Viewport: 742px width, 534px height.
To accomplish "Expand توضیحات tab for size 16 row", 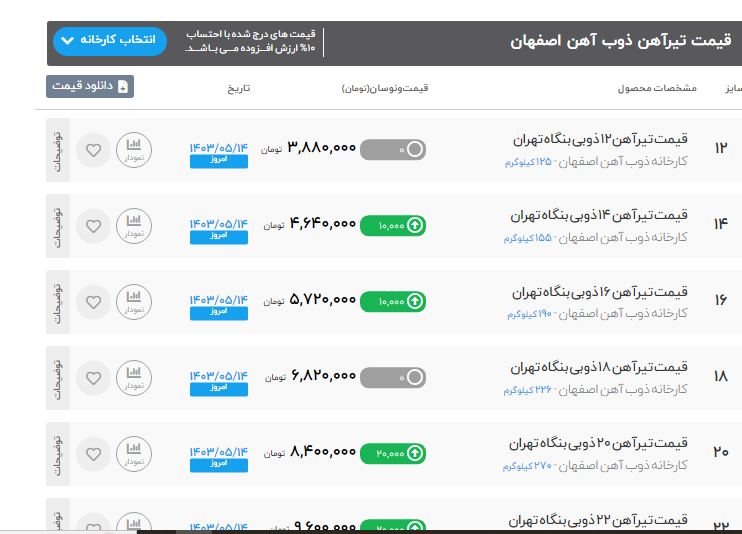I will (58, 302).
